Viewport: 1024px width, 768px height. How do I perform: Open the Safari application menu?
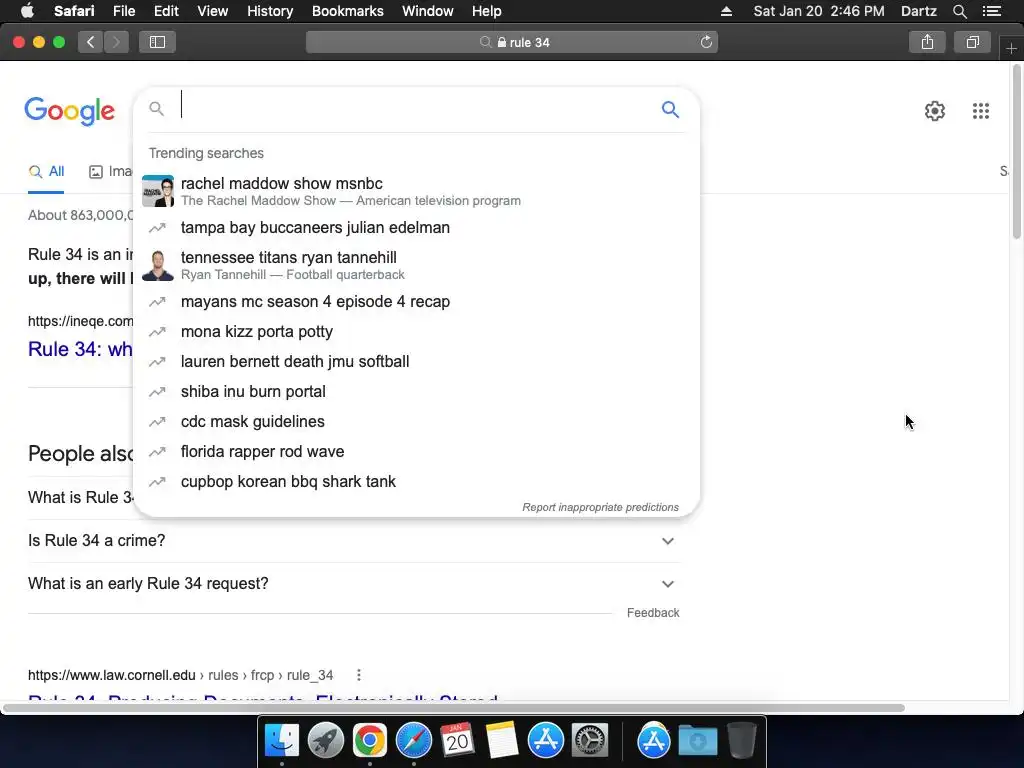click(74, 11)
